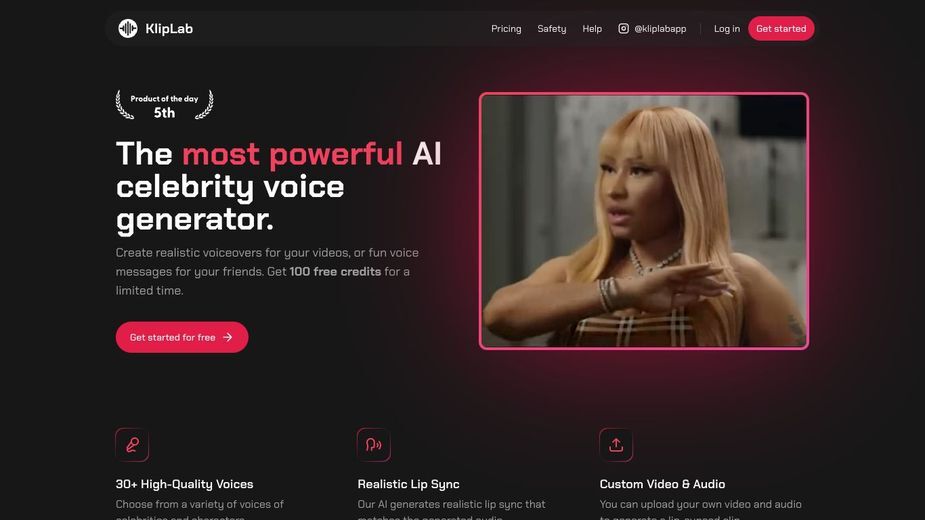Open the Pricing page
Image resolution: width=925 pixels, height=520 pixels.
coord(506,28)
